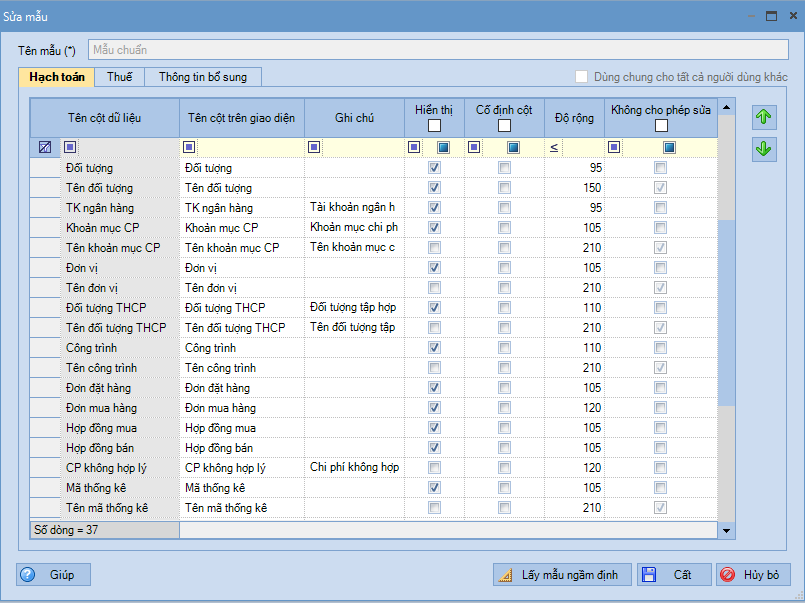Sort by the Tên cột trên giao diện header

click(242, 118)
